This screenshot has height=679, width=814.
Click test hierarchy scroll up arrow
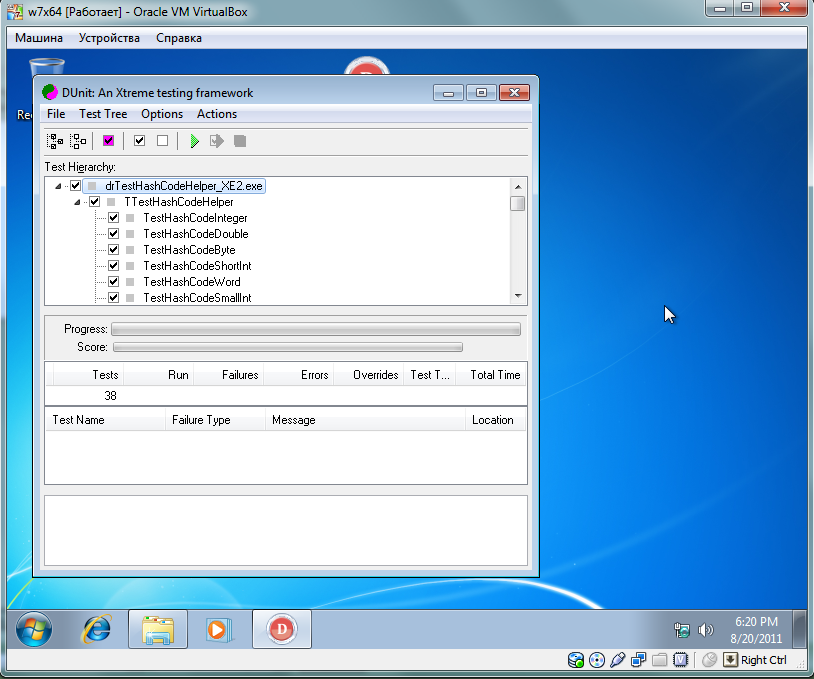coord(518,186)
